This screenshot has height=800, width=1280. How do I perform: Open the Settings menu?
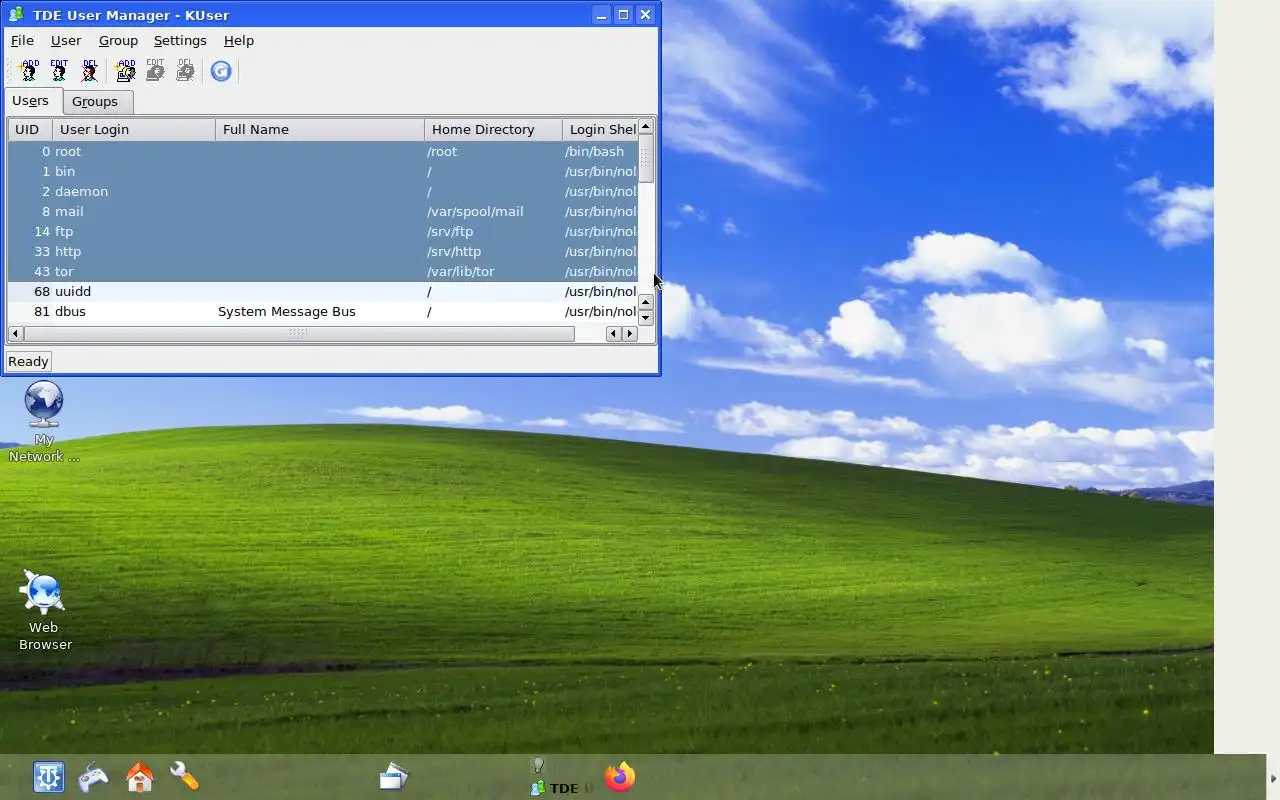[180, 40]
